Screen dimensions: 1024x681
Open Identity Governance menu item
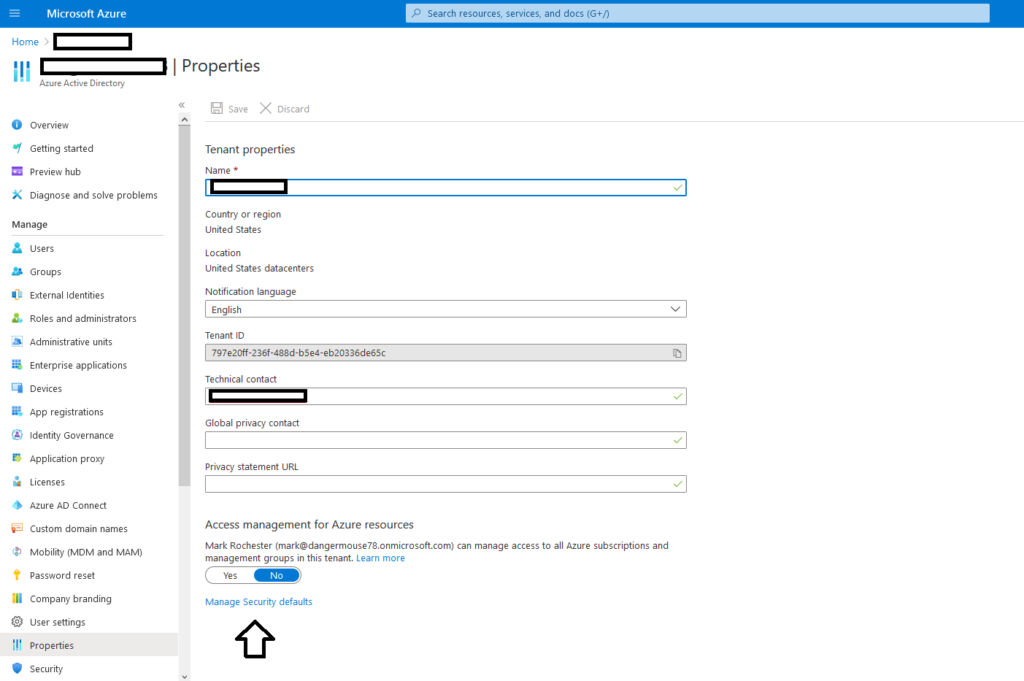tap(71, 436)
